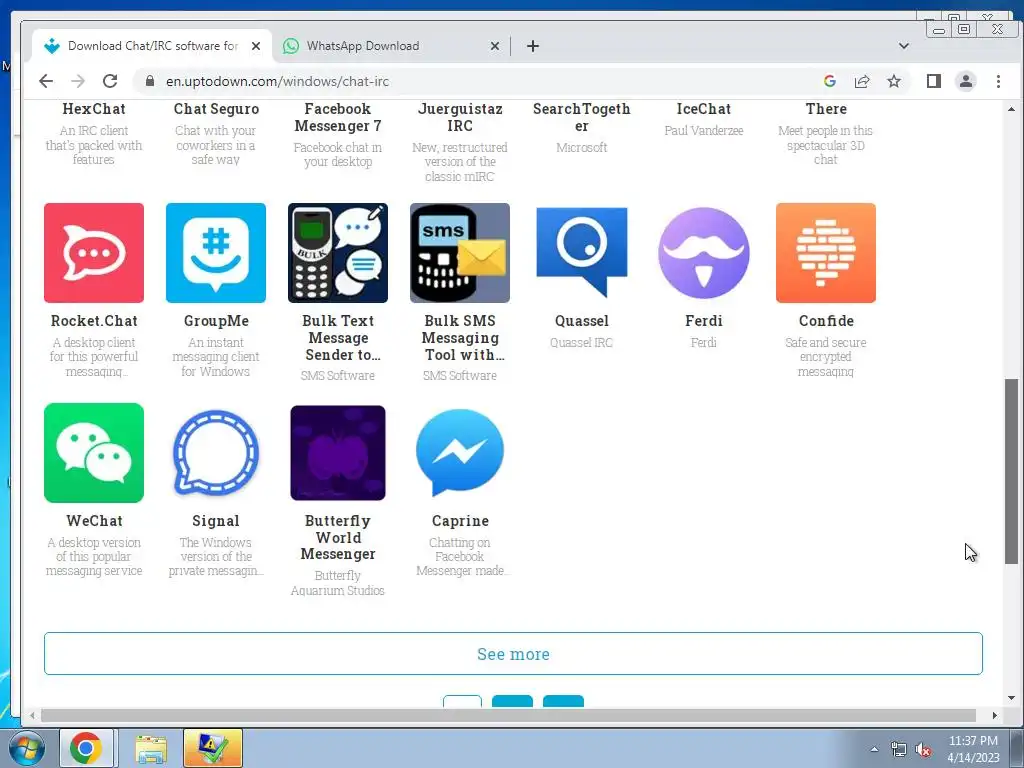Image resolution: width=1024 pixels, height=768 pixels.
Task: Open the Caprine messenger icon
Action: pos(460,453)
